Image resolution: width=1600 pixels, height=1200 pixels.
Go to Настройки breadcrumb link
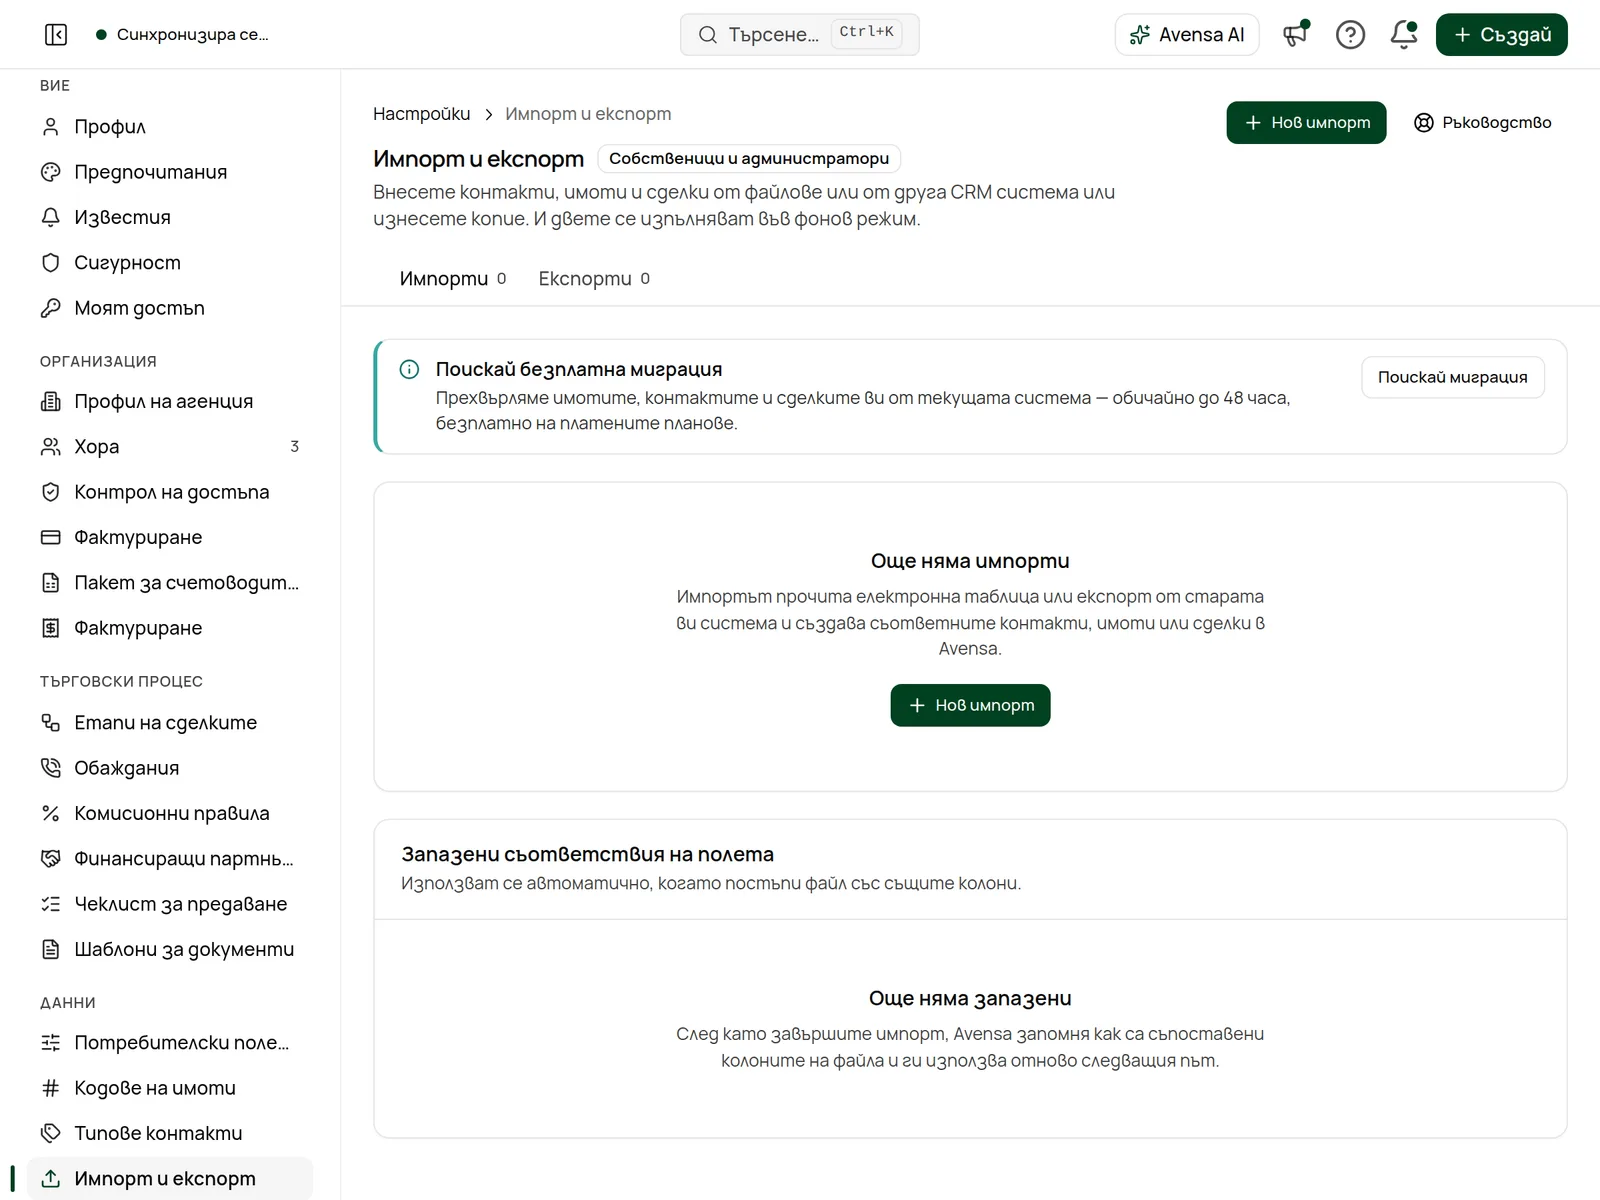(x=421, y=114)
